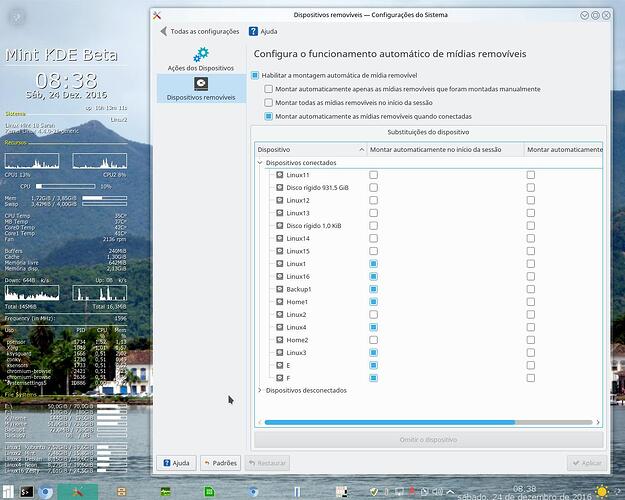This screenshot has height=500, width=625.
Task: Disable mount at session start for Linux1
Action: tap(373, 264)
